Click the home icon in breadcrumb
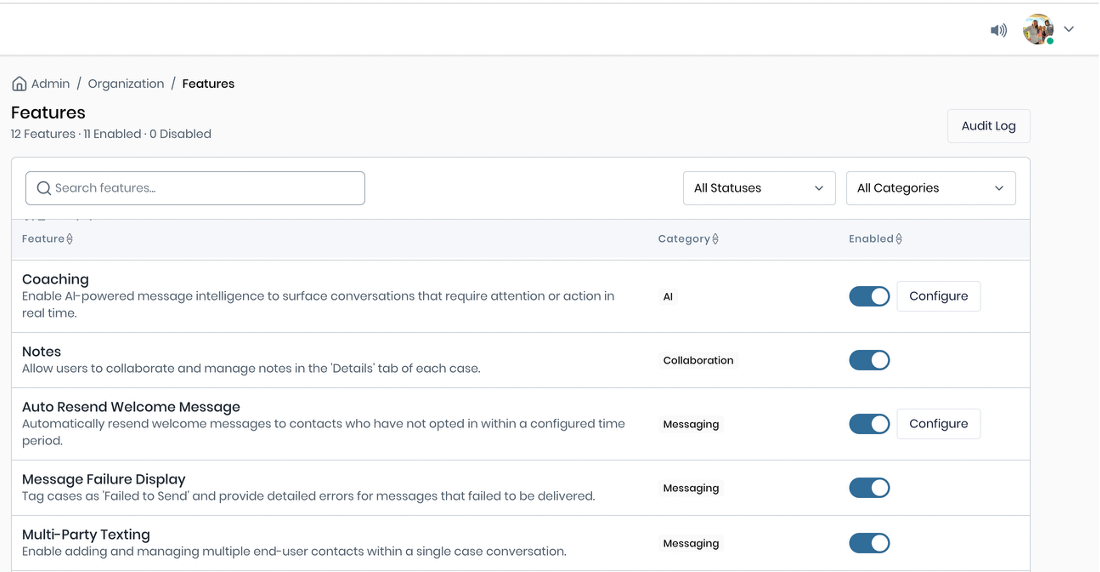This screenshot has height=572, width=1100. click(x=19, y=84)
